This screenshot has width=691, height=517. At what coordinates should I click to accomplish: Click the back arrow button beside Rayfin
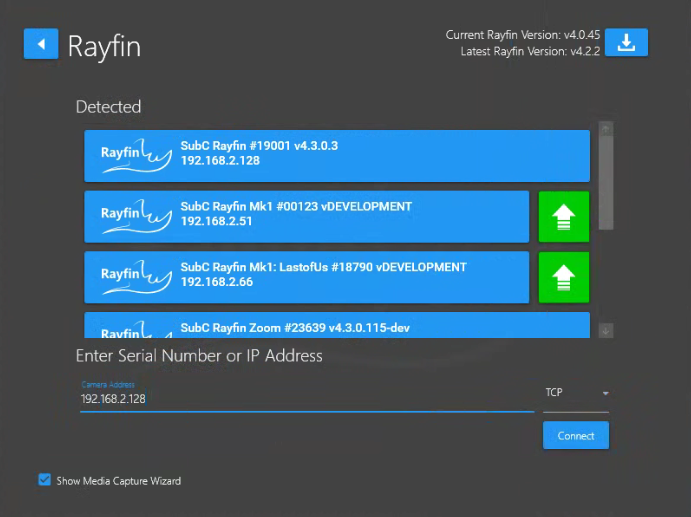(41, 44)
